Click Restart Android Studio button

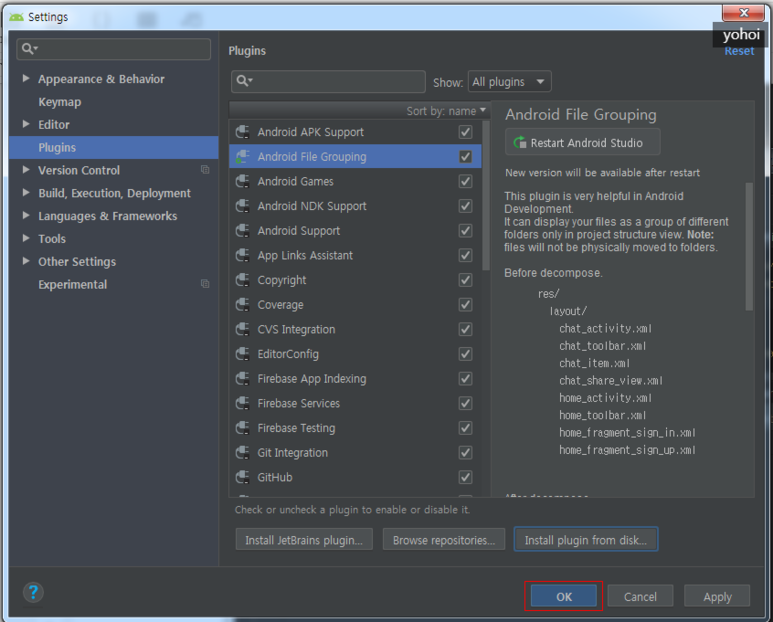583,142
